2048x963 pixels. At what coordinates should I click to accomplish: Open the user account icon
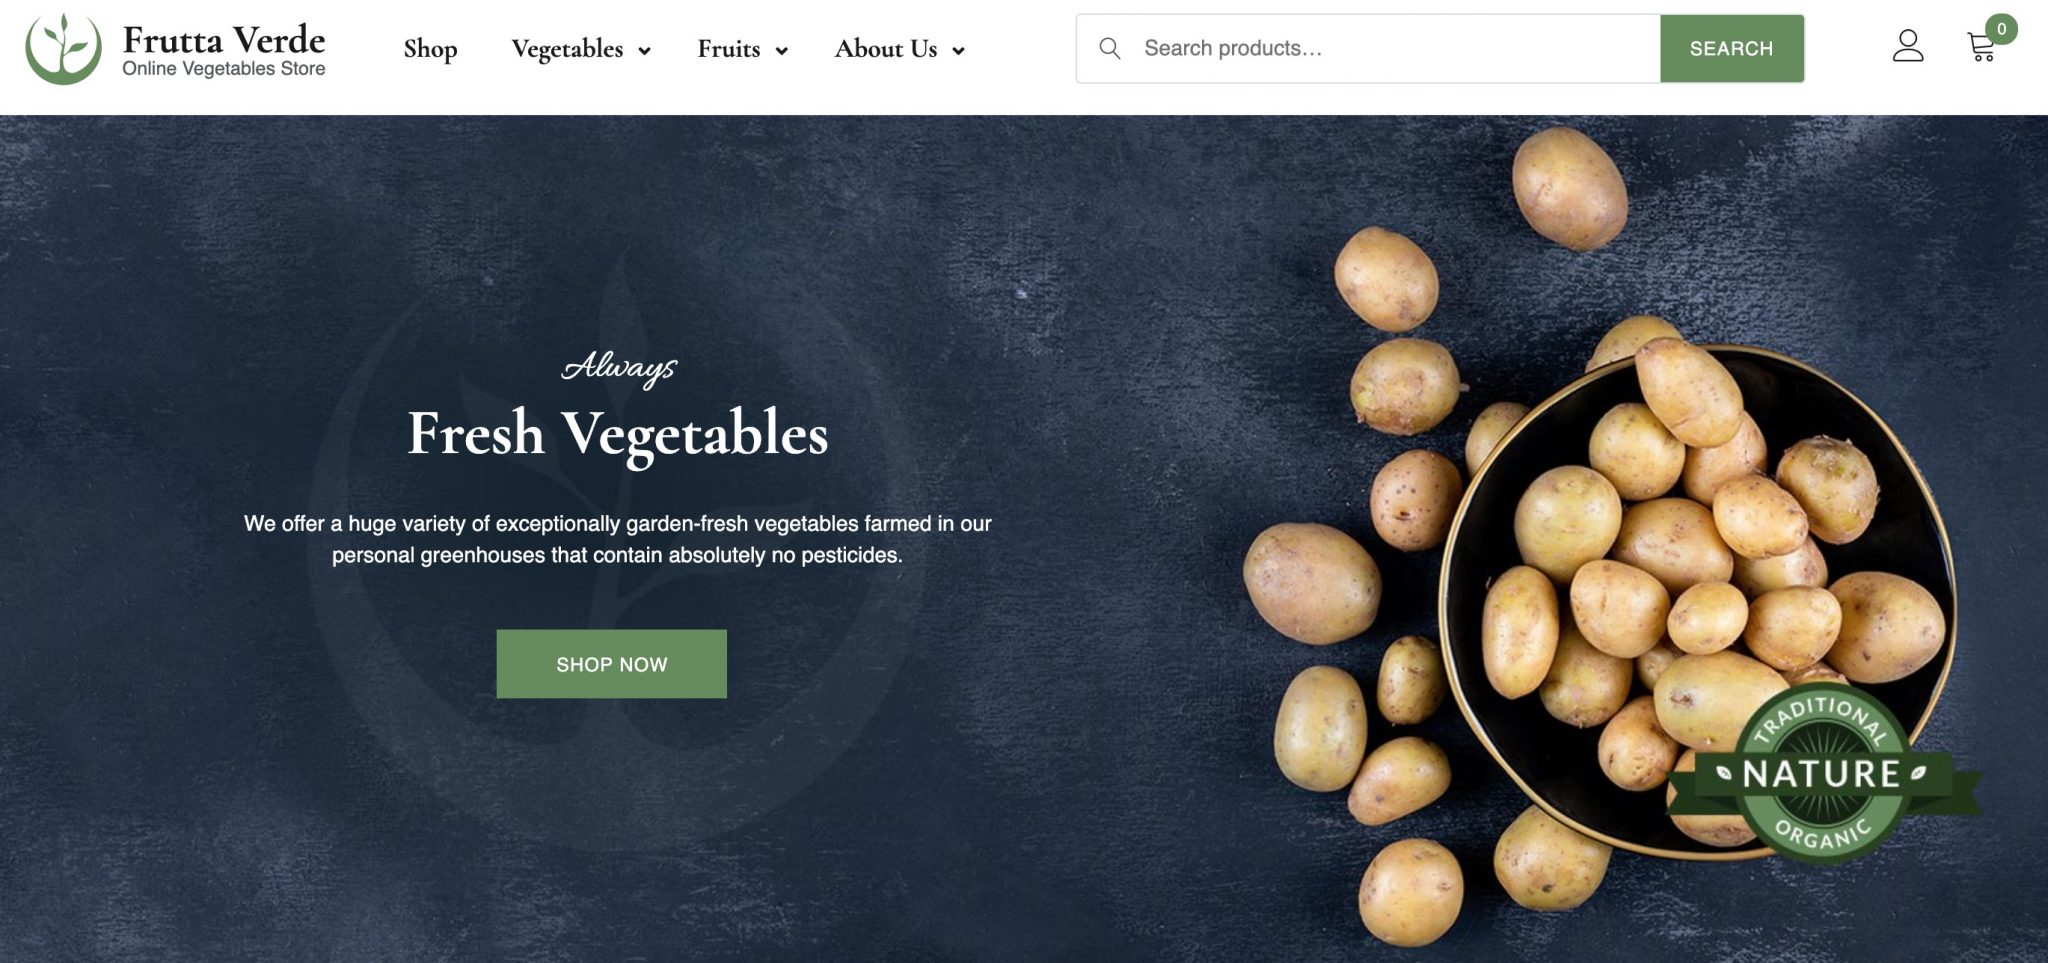[1908, 46]
